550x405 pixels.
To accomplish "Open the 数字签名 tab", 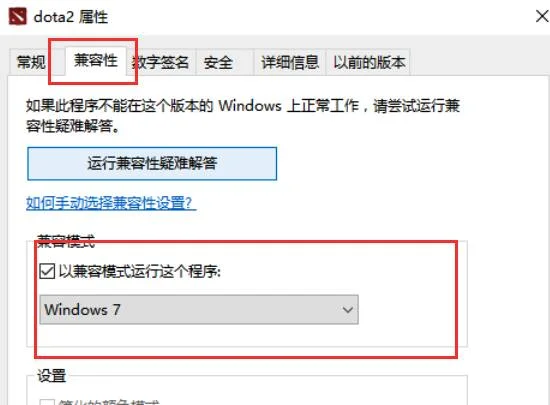I will click(x=161, y=62).
